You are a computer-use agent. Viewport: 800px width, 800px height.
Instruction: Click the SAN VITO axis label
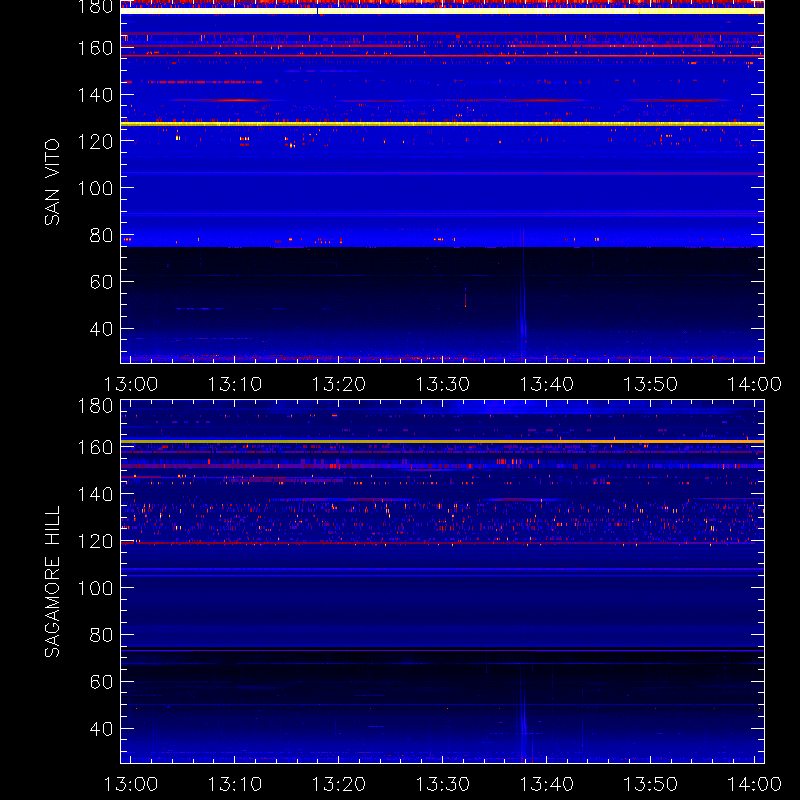click(52, 182)
